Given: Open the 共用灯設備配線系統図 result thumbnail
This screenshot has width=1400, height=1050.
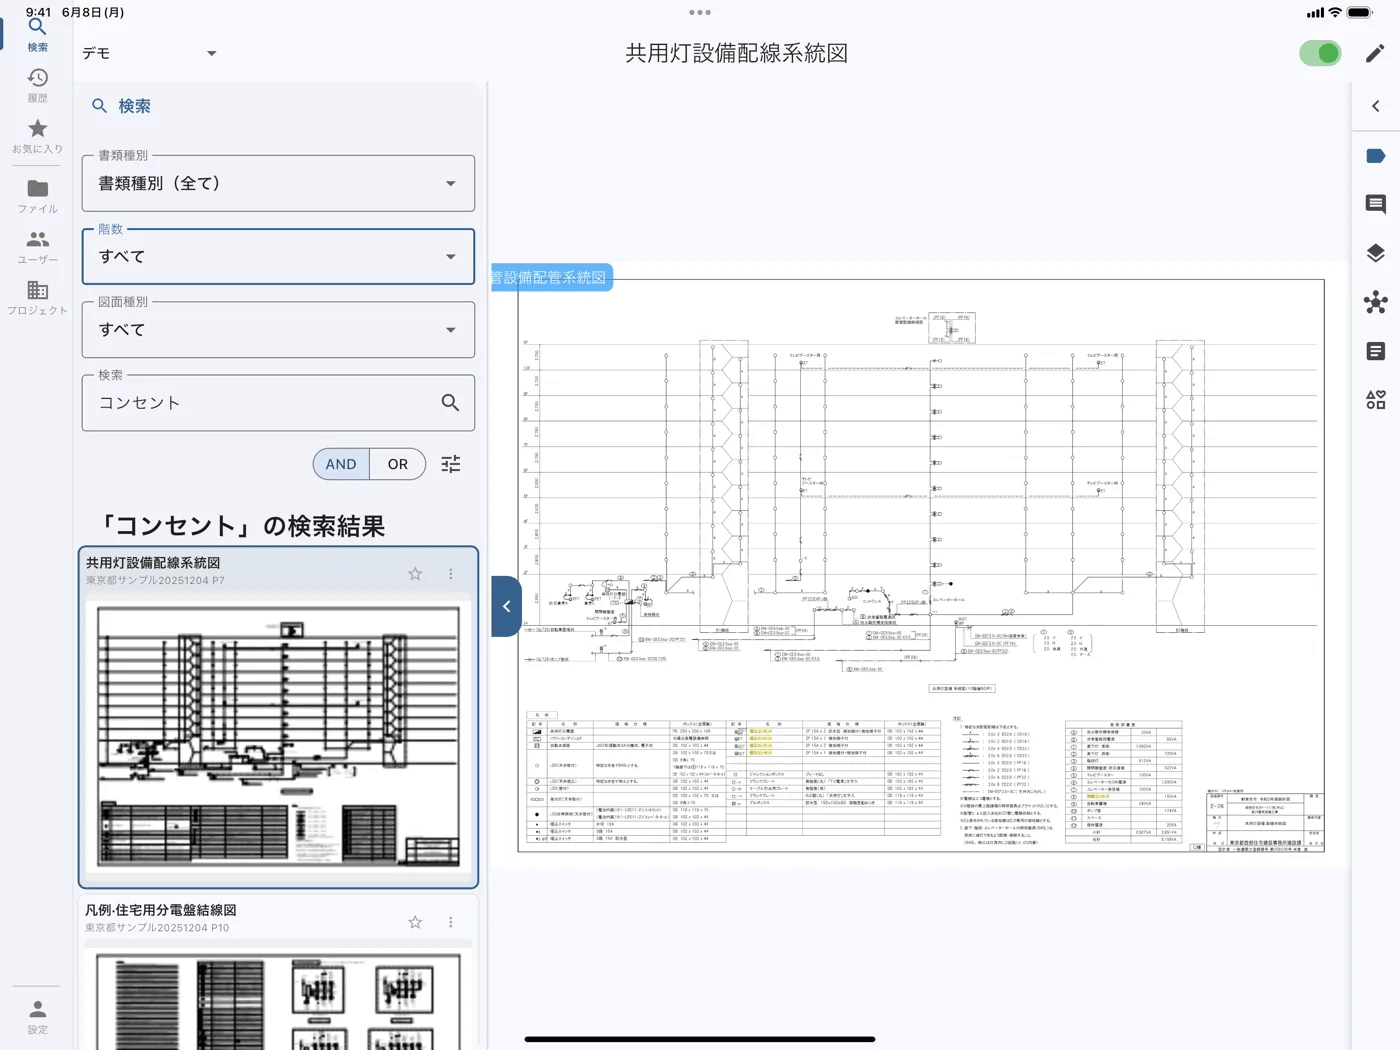Looking at the screenshot, I should pos(278,736).
